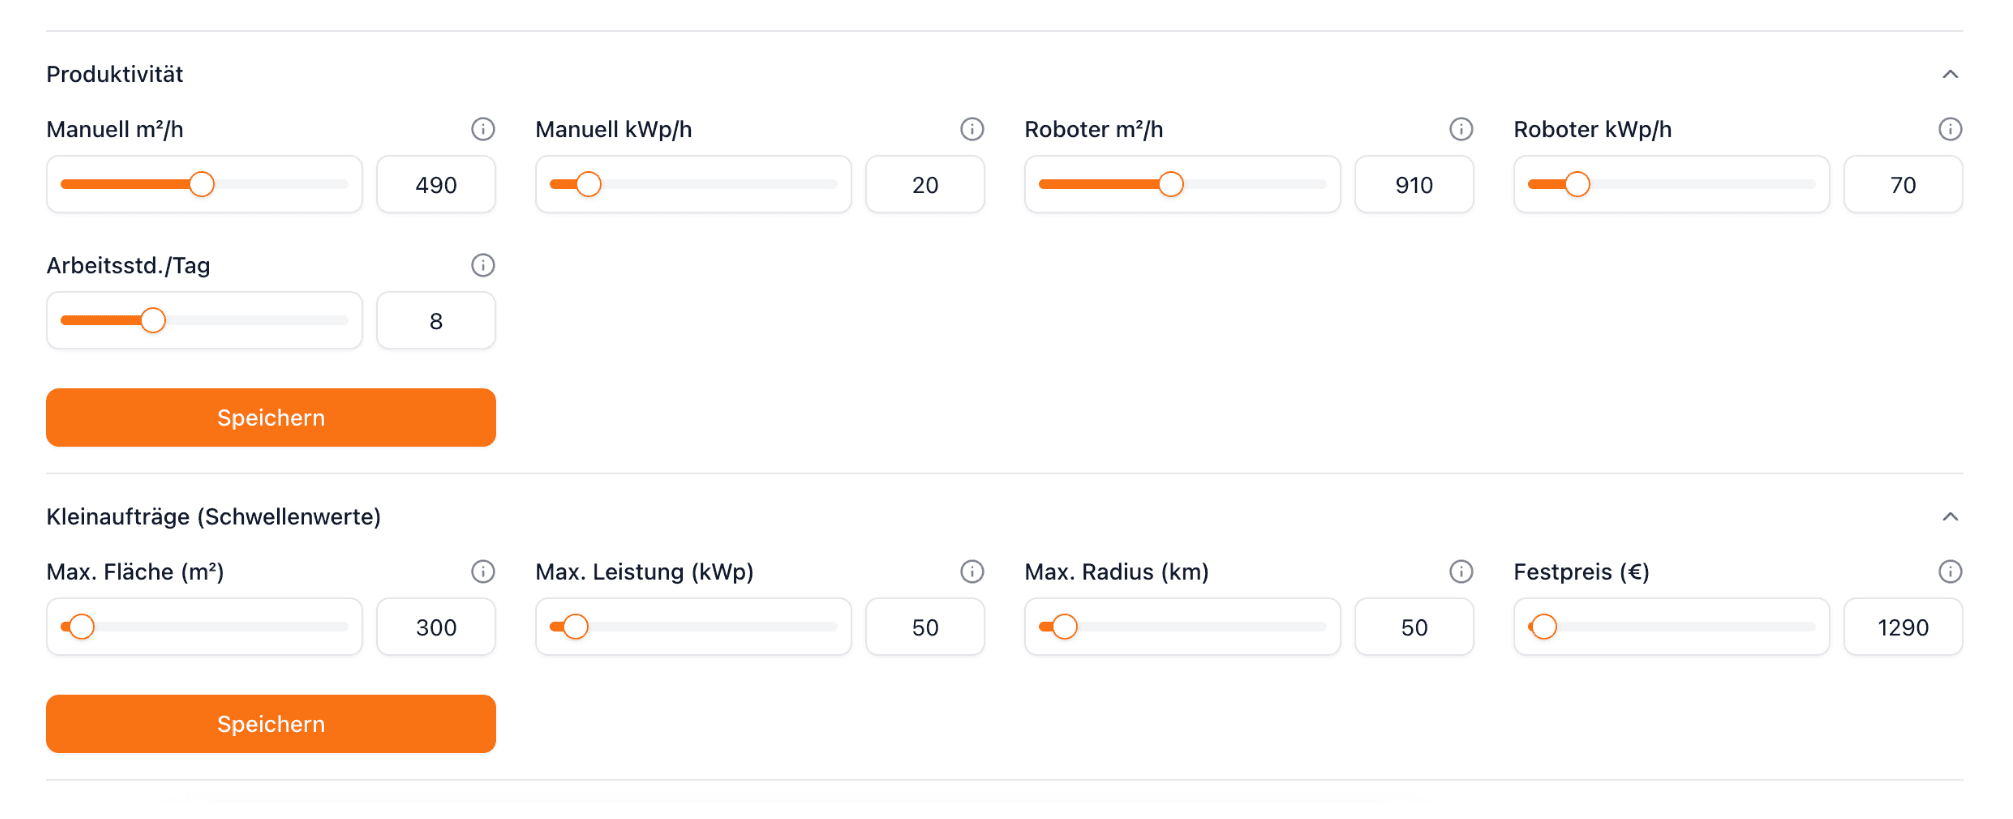Click the Festpreis value field showing 1290
The height and width of the screenshot is (819, 2013).
pos(1902,627)
